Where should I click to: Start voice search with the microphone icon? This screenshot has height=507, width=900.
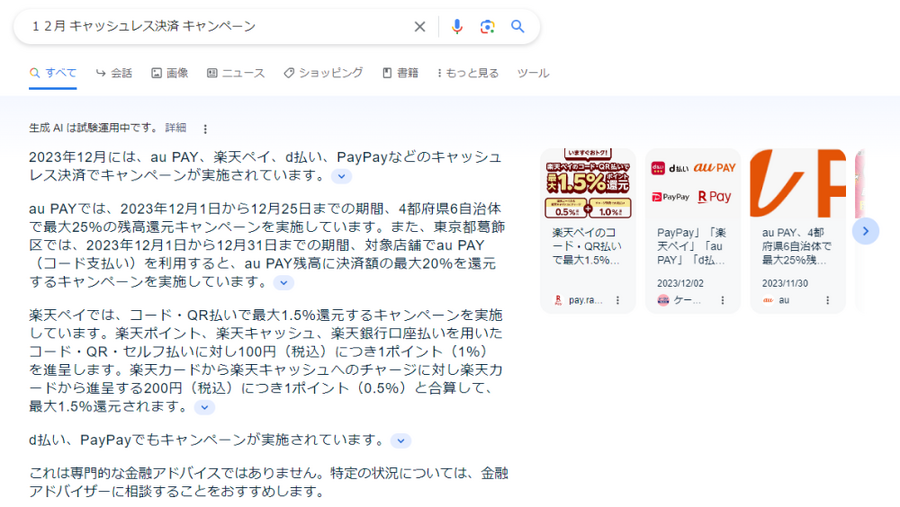coord(457,26)
